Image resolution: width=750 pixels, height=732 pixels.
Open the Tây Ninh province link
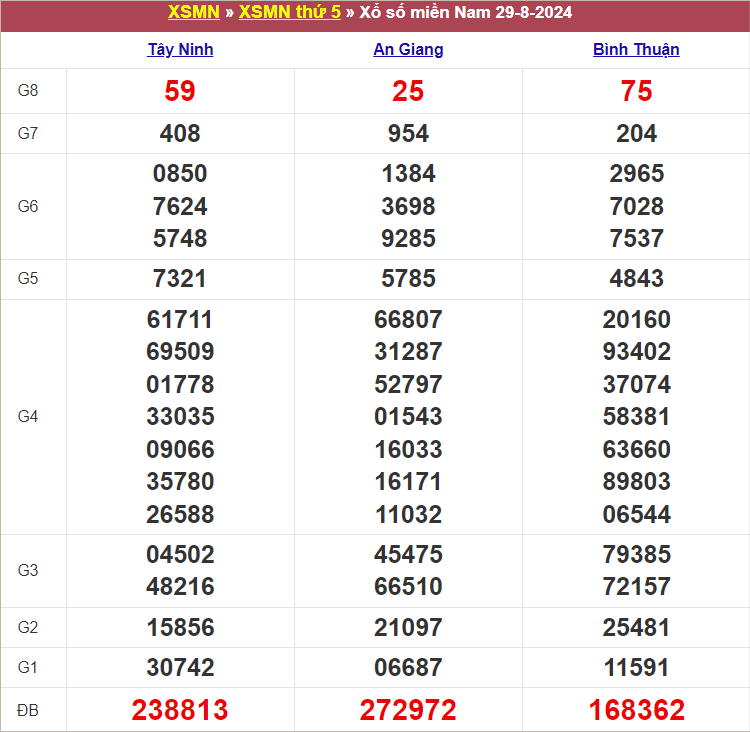[x=180, y=50]
